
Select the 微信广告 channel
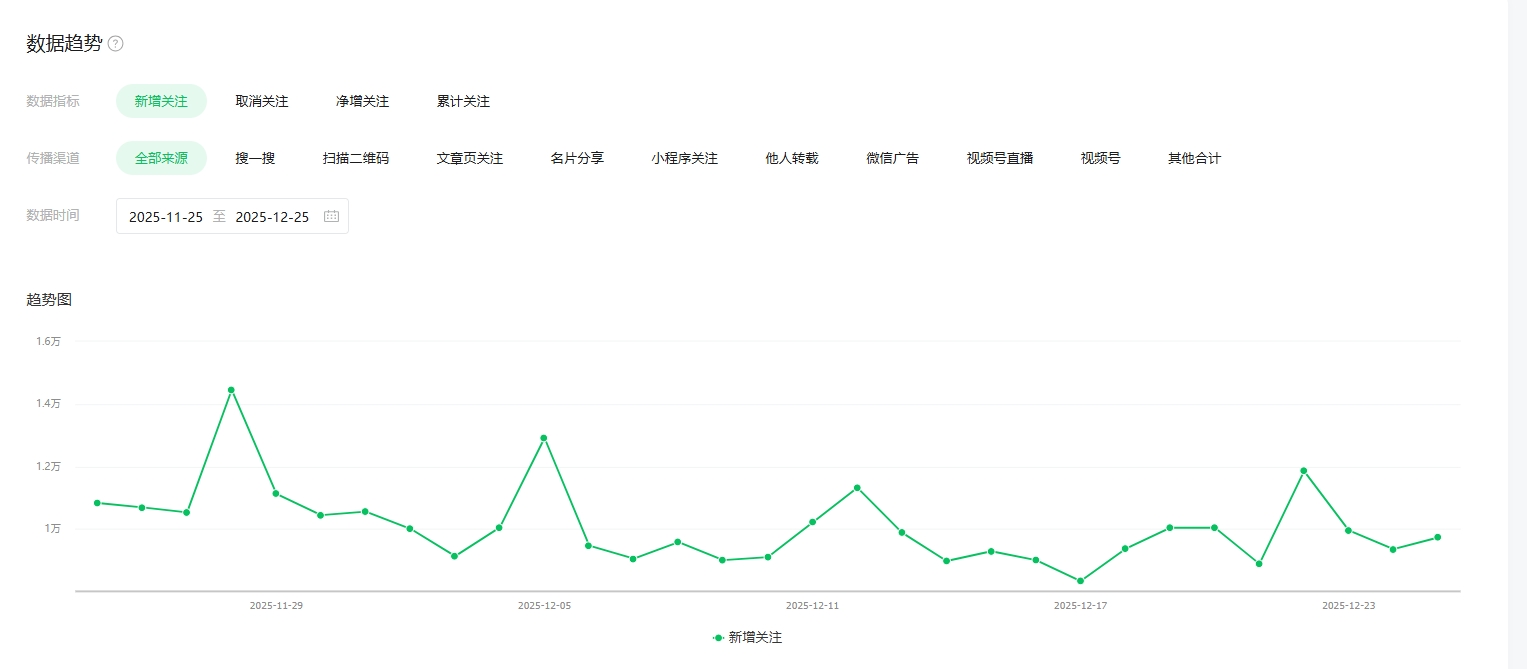[892, 158]
